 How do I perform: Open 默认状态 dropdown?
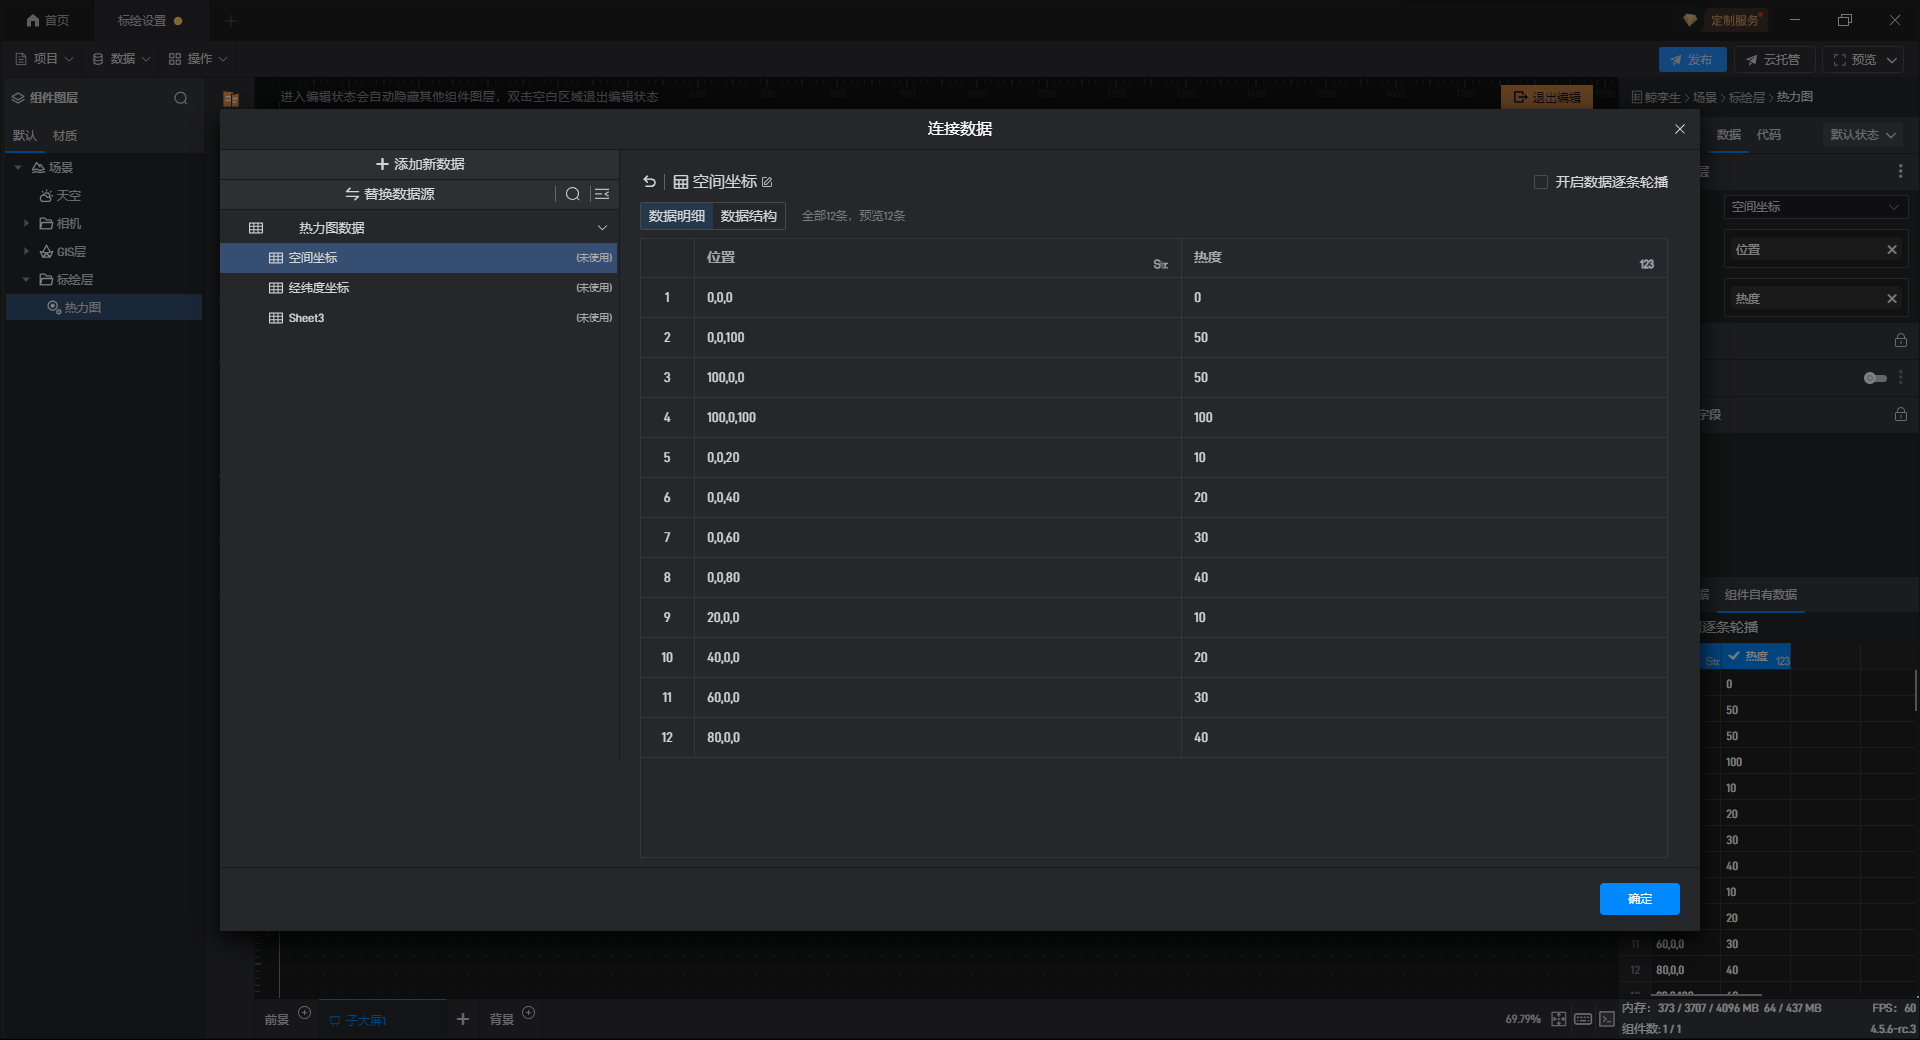point(1863,135)
